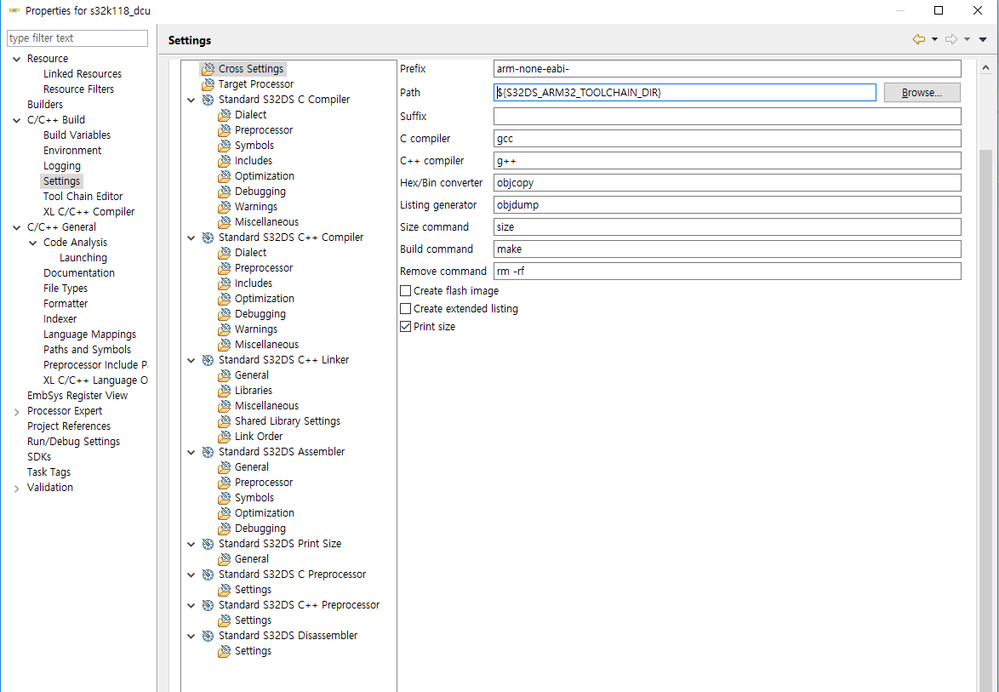Expand the Validation category
The image size is (999, 692).
[x=17, y=488]
